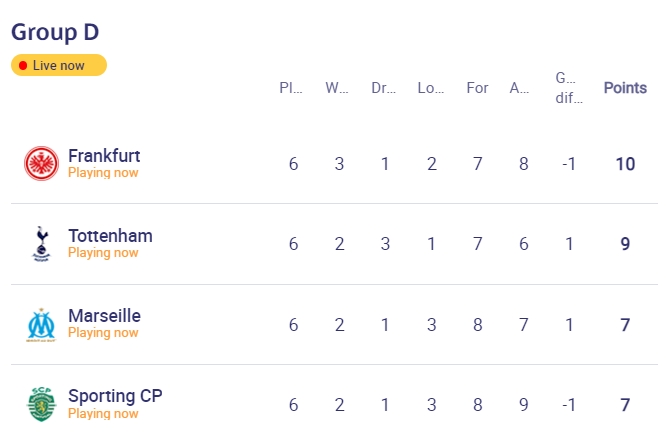Screen dimensions: 669x439
Task: Select the For goals column header
Action: (x=477, y=88)
